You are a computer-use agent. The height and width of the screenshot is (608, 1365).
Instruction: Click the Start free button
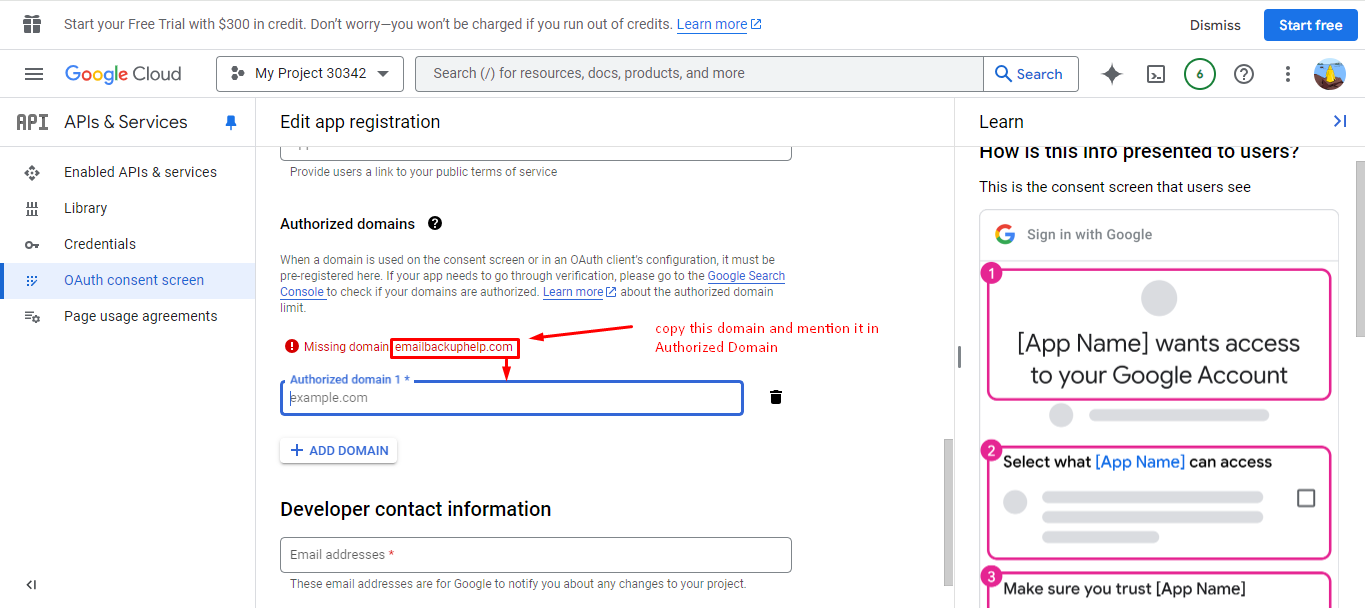(1310, 25)
